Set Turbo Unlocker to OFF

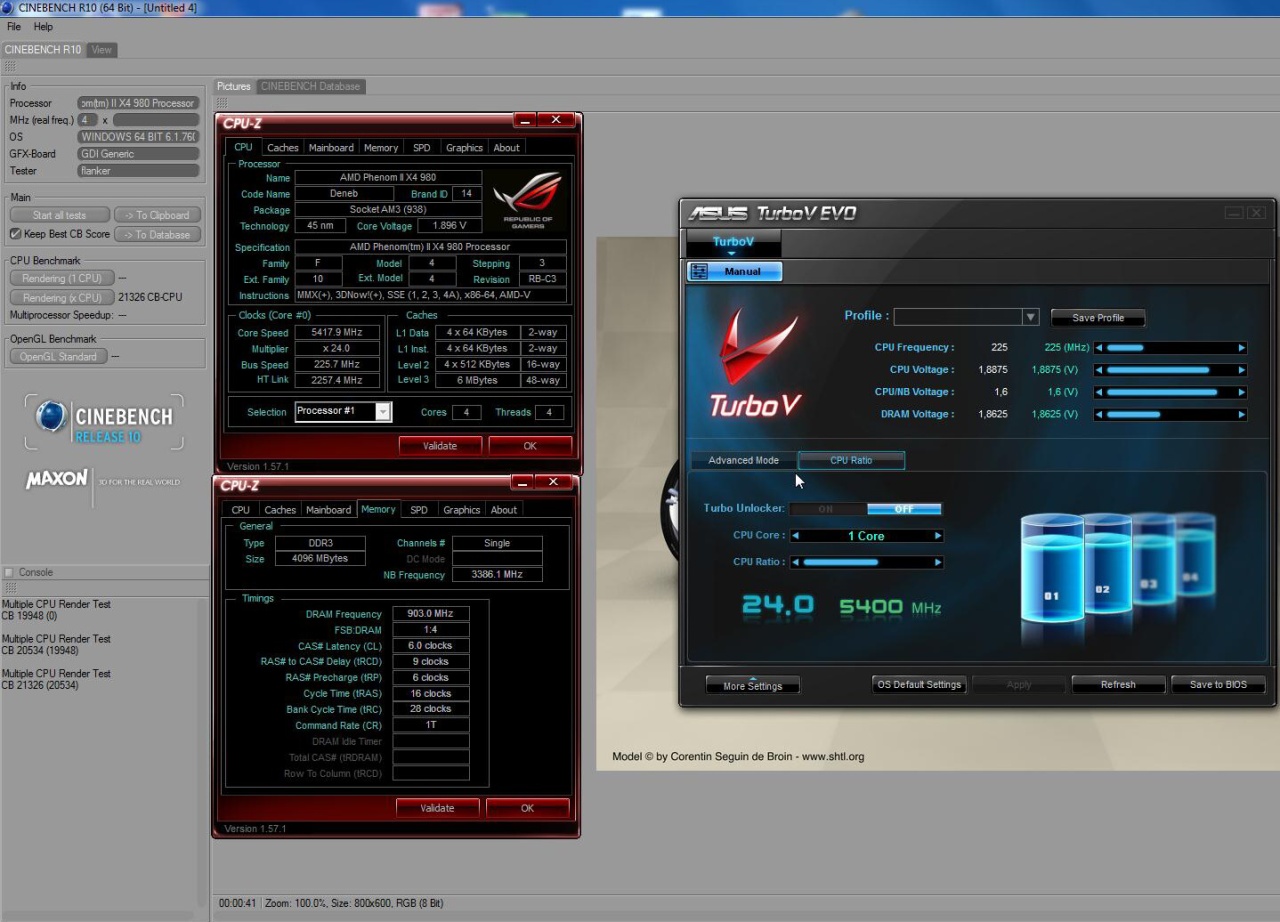(904, 509)
